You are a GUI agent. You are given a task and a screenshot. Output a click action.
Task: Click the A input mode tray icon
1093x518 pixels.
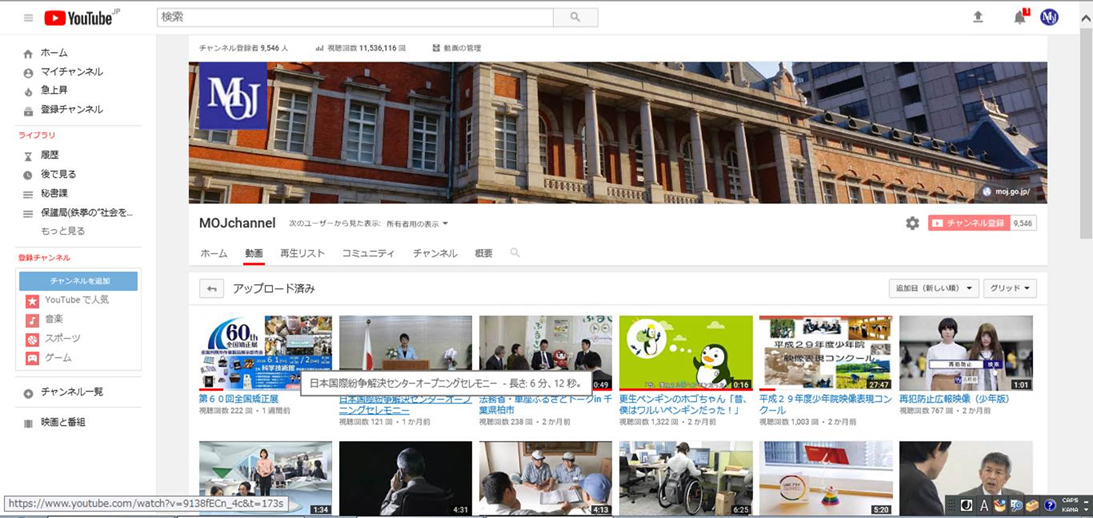point(986,506)
